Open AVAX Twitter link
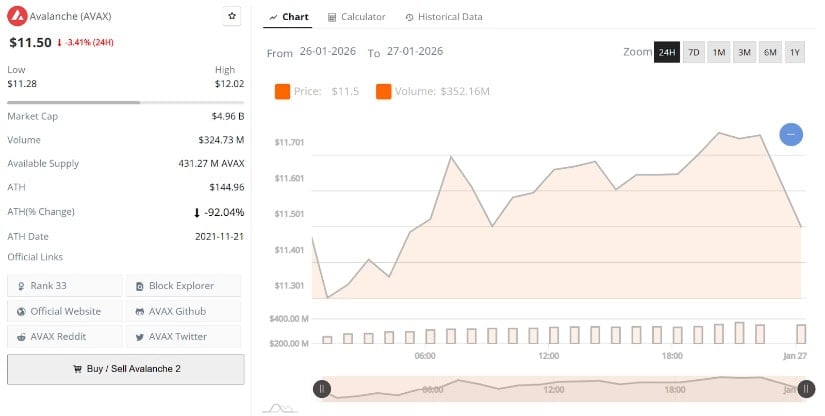825x416 pixels. pos(183,336)
